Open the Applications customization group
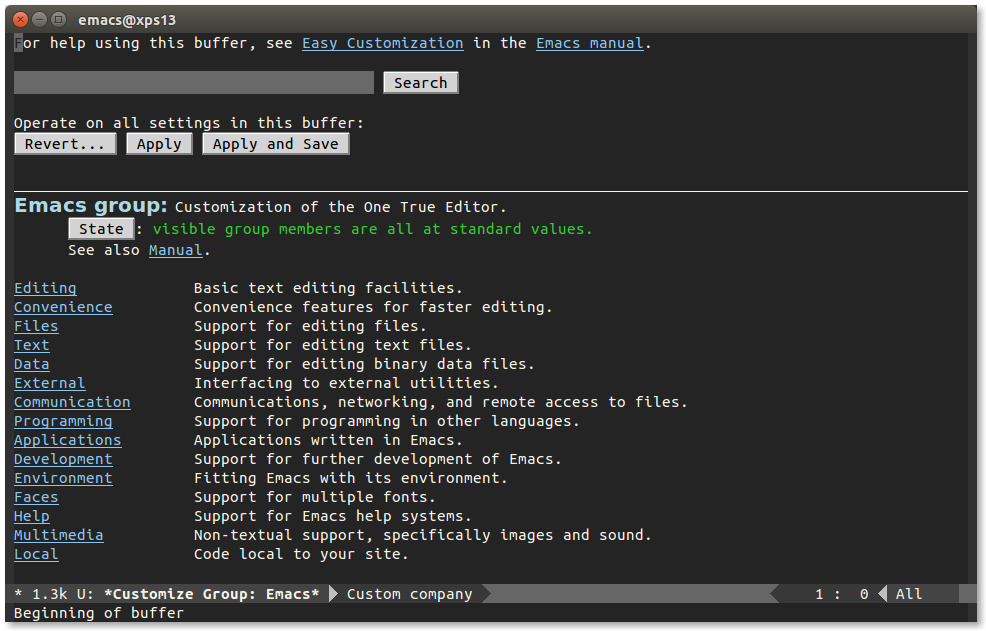This screenshot has height=631, width=986. pyautogui.click(x=68, y=440)
